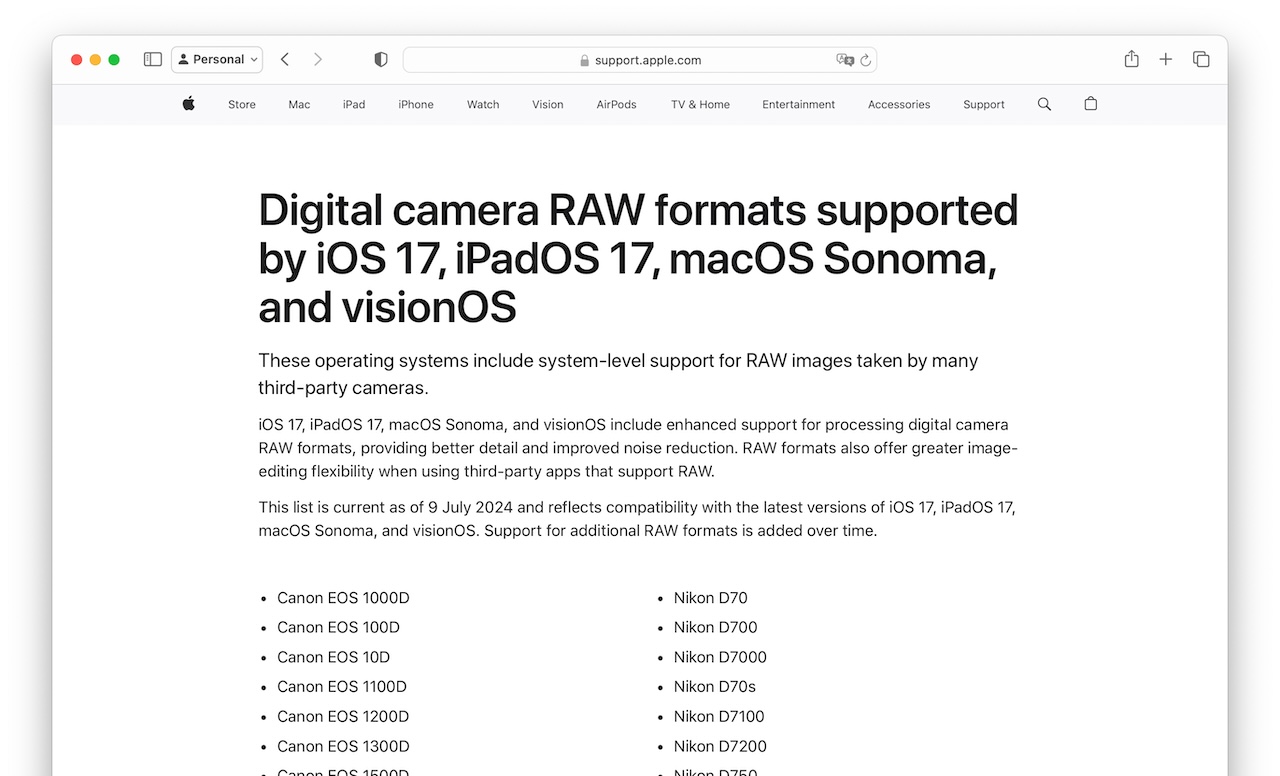Open the Personal profile dropdown
The image size is (1280, 776).
coord(217,60)
